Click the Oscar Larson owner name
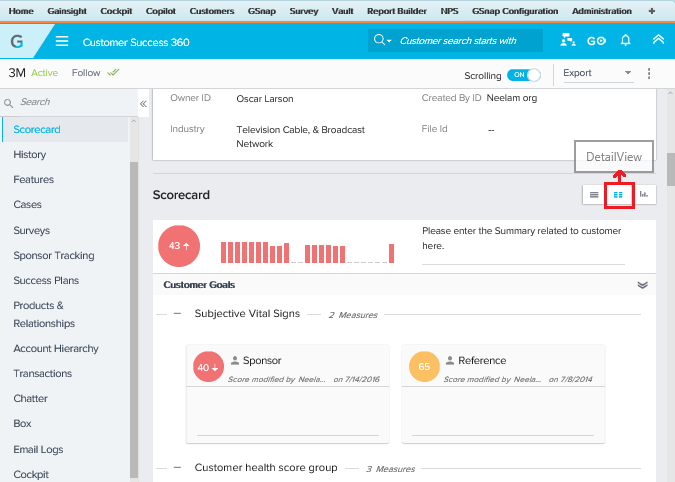675x482 pixels. click(x=265, y=99)
